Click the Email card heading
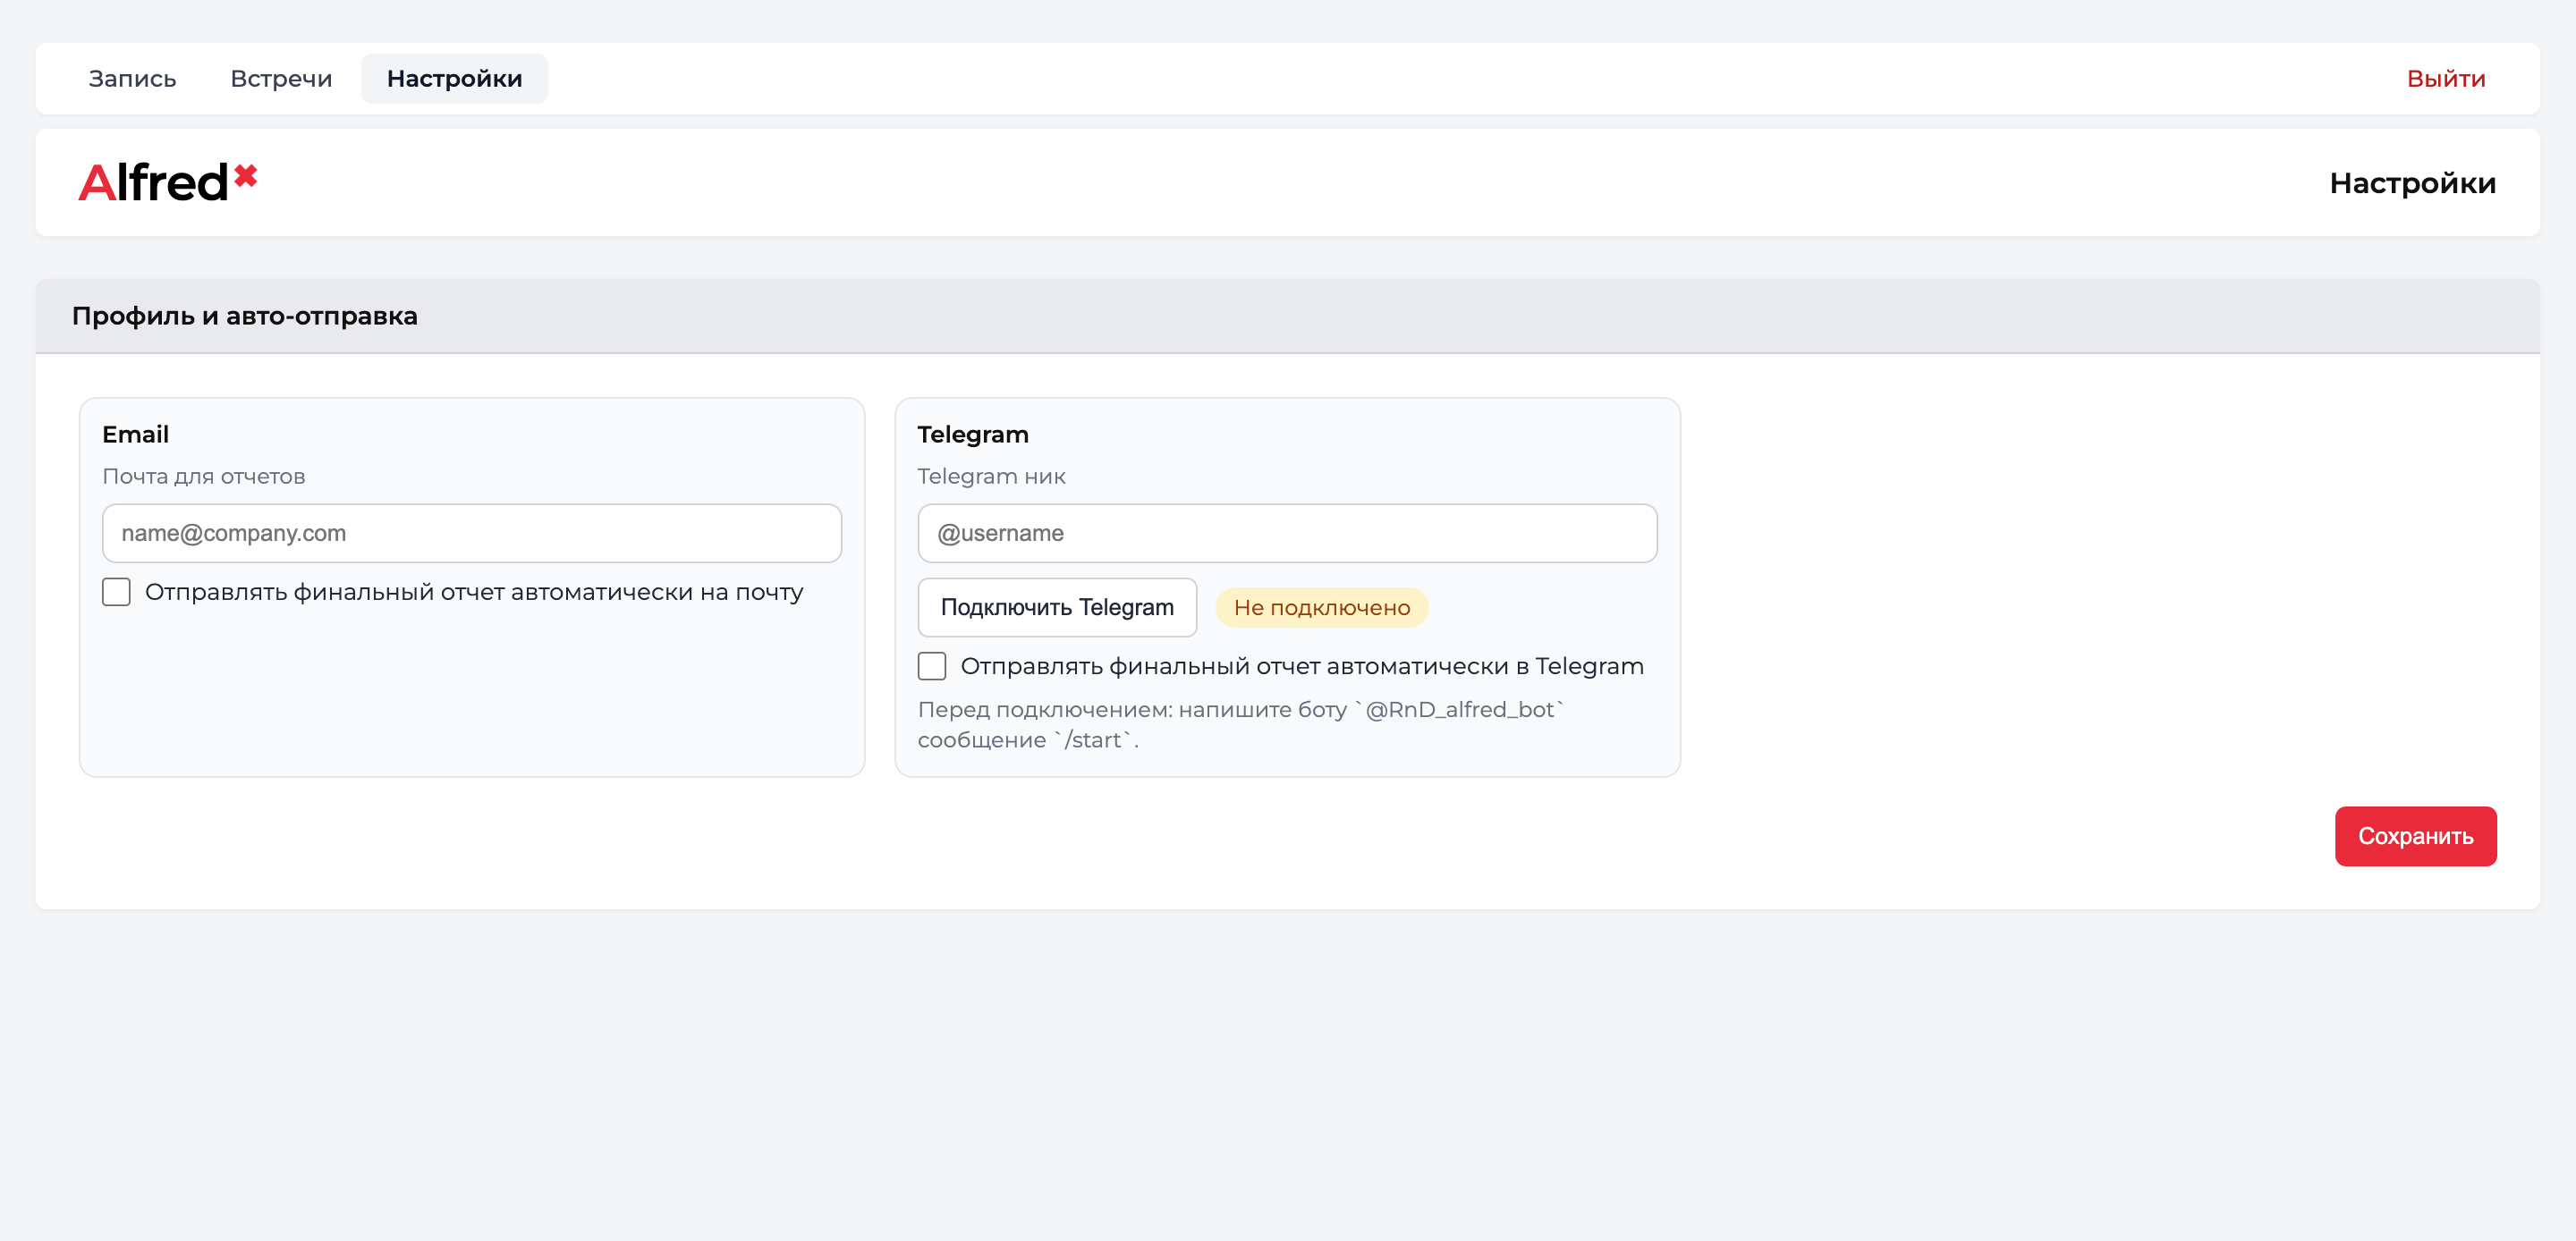The image size is (2576, 1241). (135, 434)
